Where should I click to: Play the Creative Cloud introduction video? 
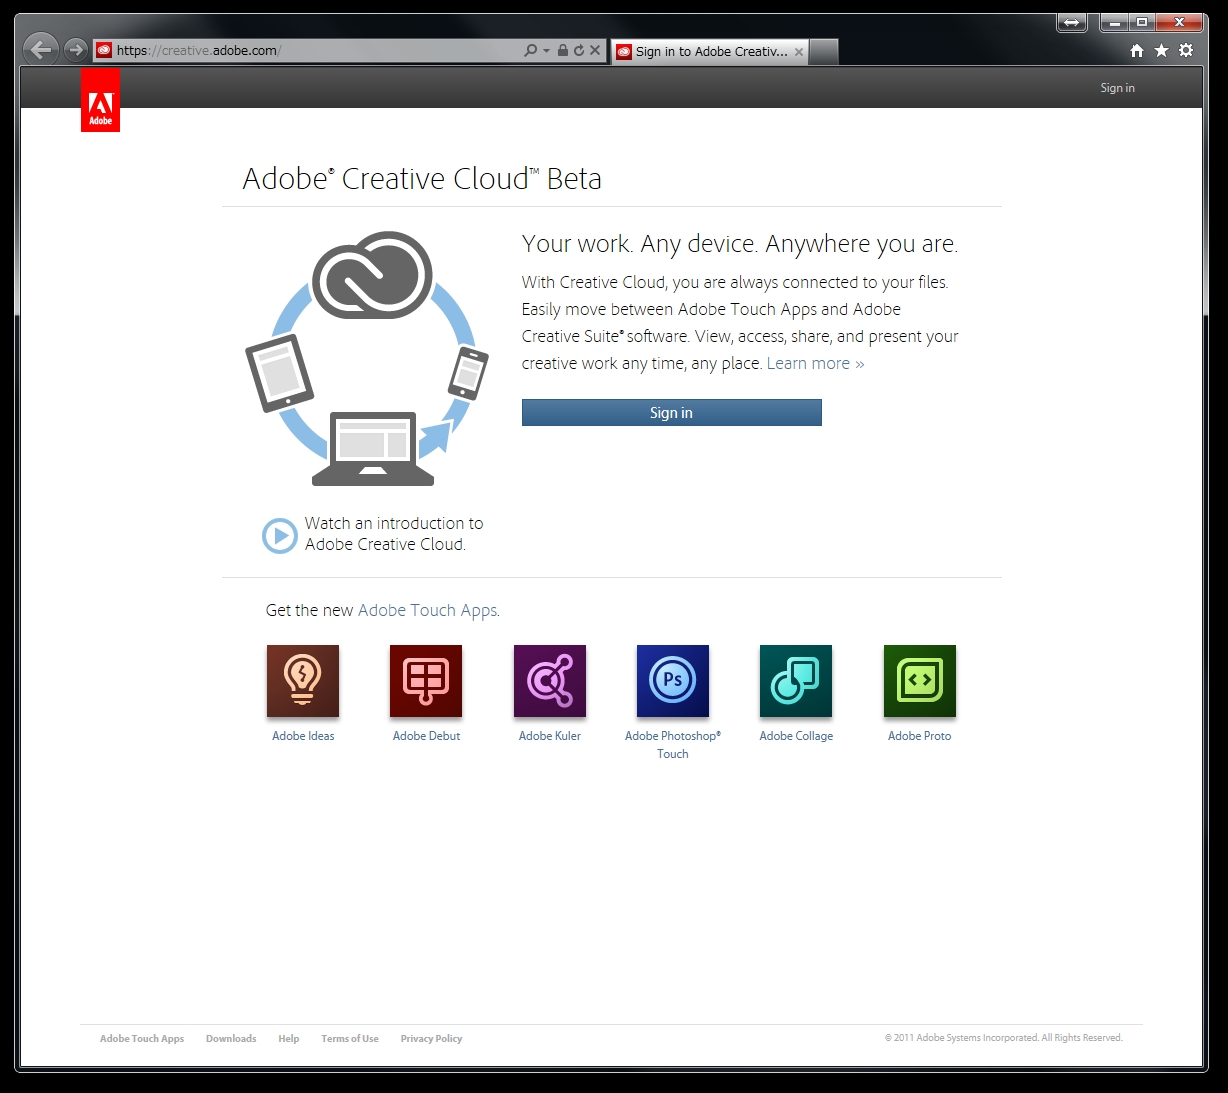click(x=279, y=536)
